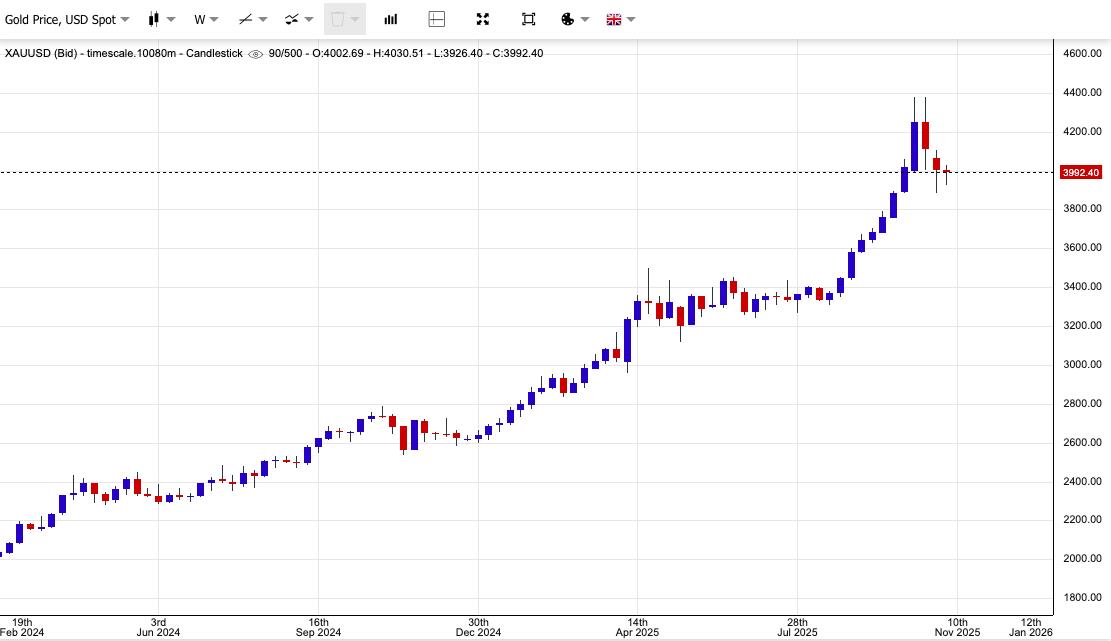The image size is (1111, 641).
Task: Click the 4400.00 price axis label
Action: point(1082,92)
